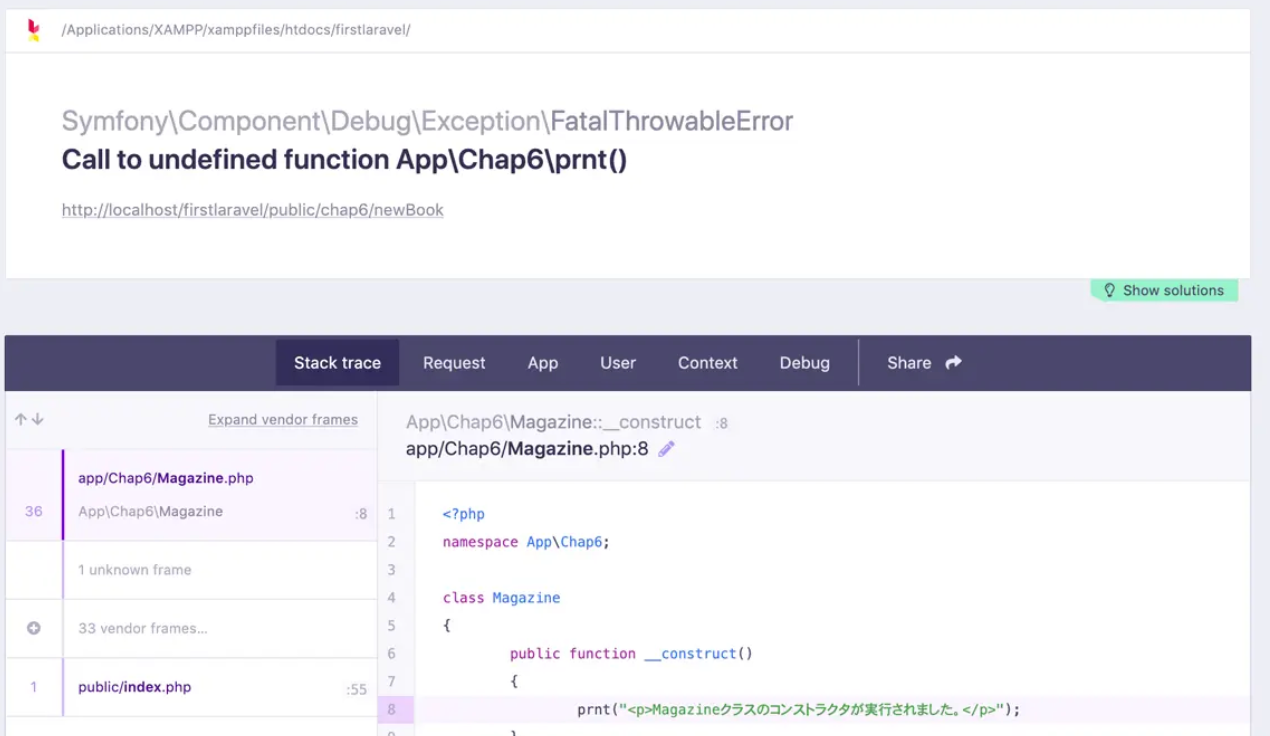Click the Call to undefined function message
Image resolution: width=1270 pixels, height=736 pixels.
[345, 160]
